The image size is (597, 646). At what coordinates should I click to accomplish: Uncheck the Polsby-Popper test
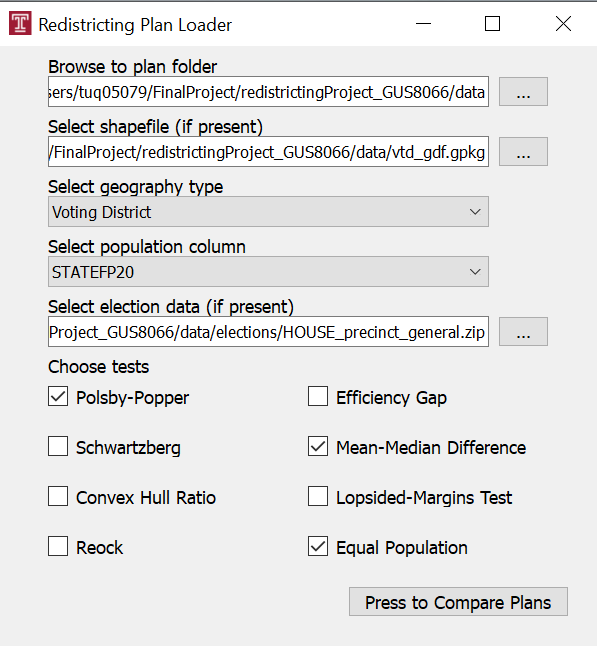(x=58, y=396)
